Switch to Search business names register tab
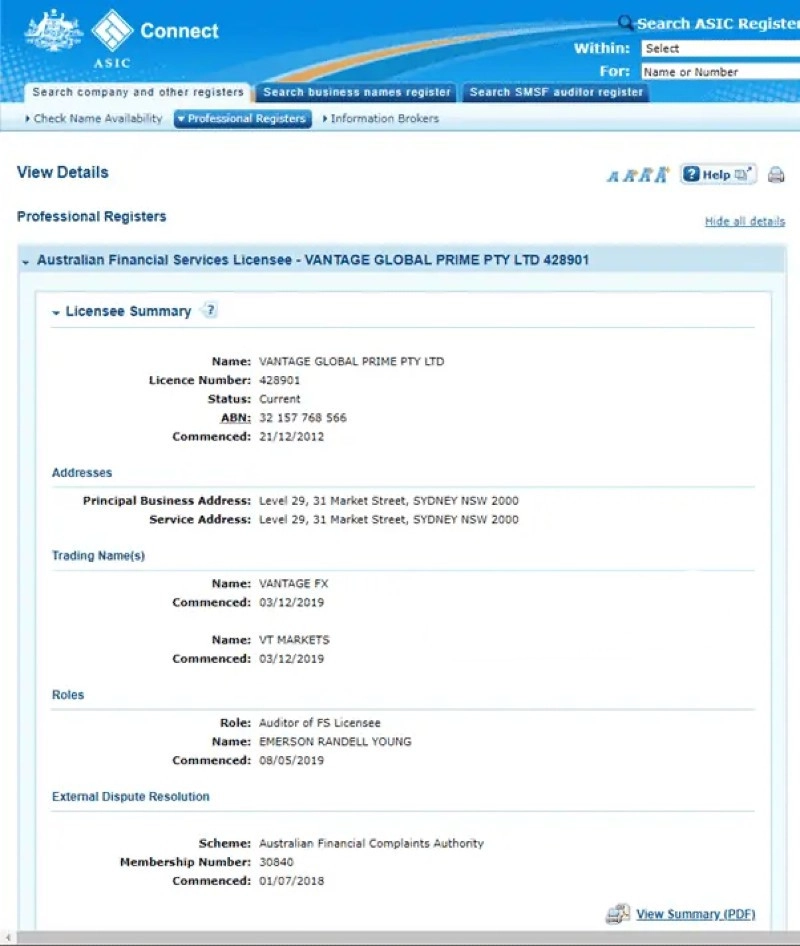The width and height of the screenshot is (800, 946). (357, 92)
